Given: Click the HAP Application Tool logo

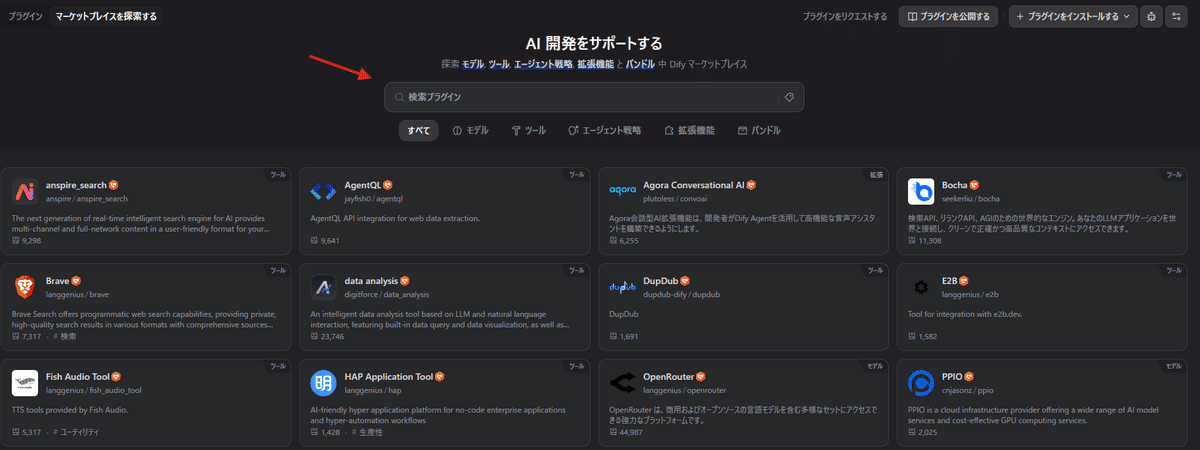Looking at the screenshot, I should tap(323, 383).
